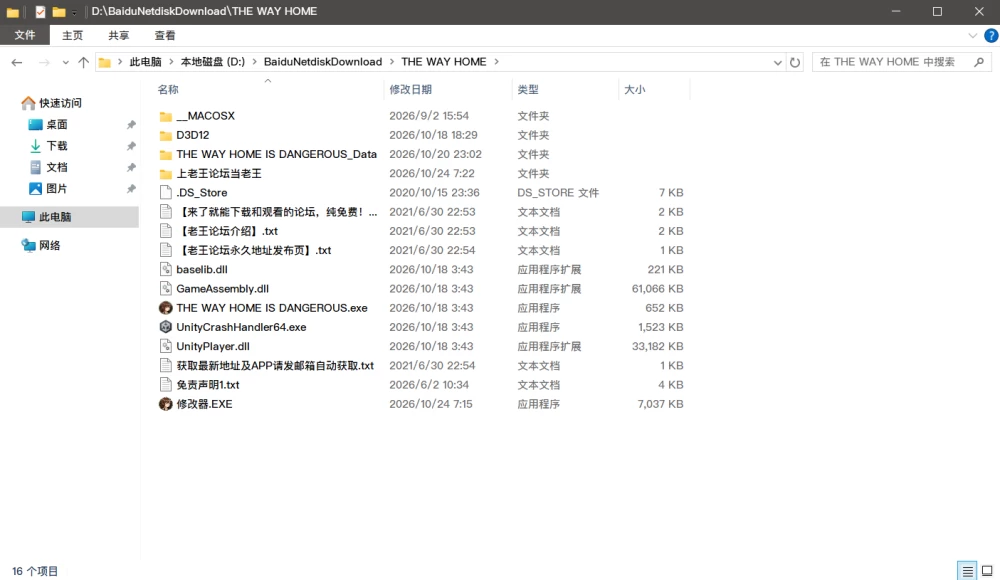Image resolution: width=1000 pixels, height=580 pixels.
Task: Click the 2026/10/24 7:15 date cell
Action: point(430,404)
